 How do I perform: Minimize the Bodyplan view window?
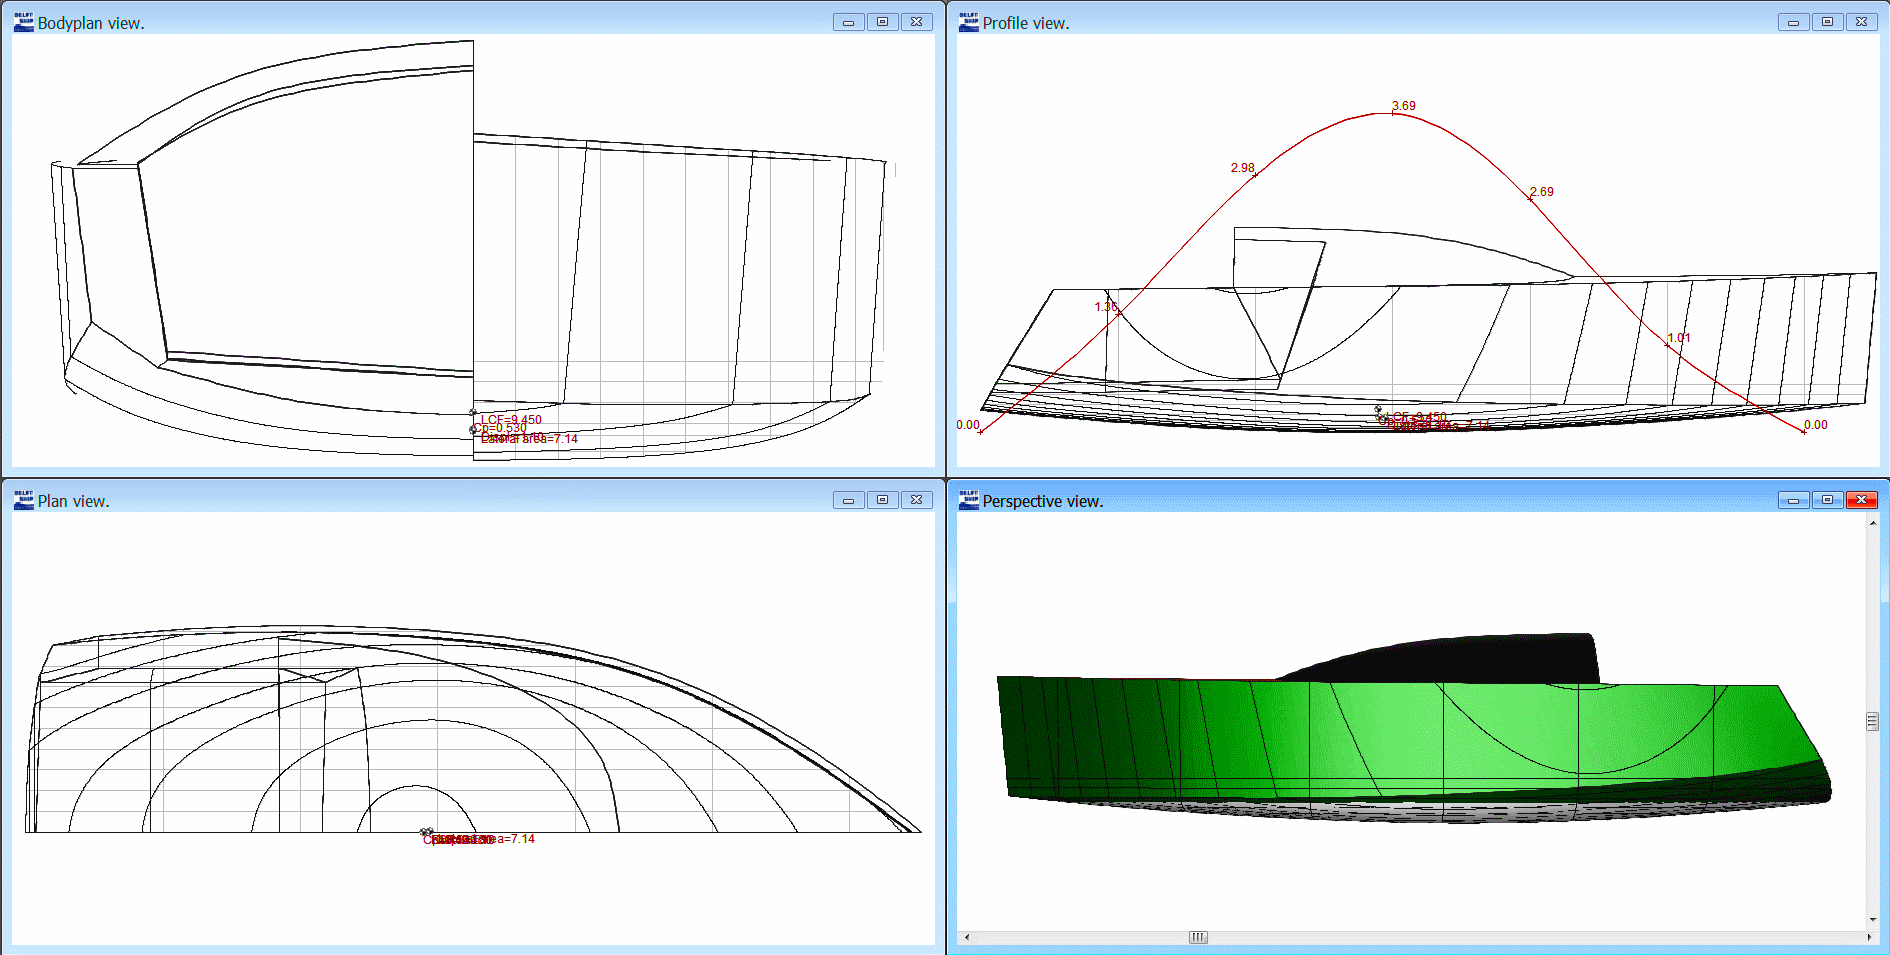tap(848, 22)
